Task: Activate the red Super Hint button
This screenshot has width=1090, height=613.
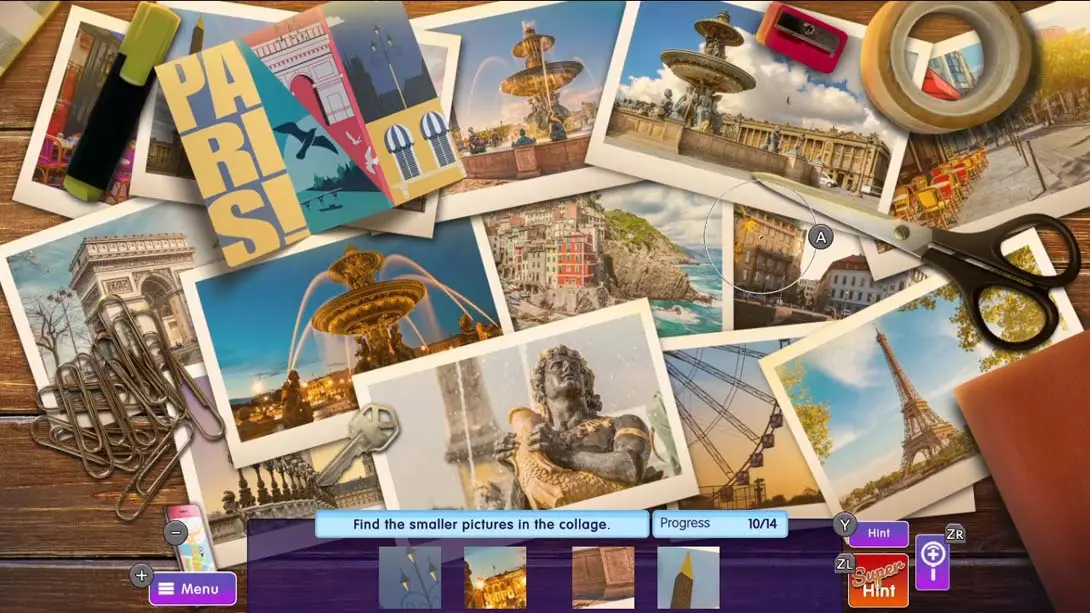Action: 878,580
